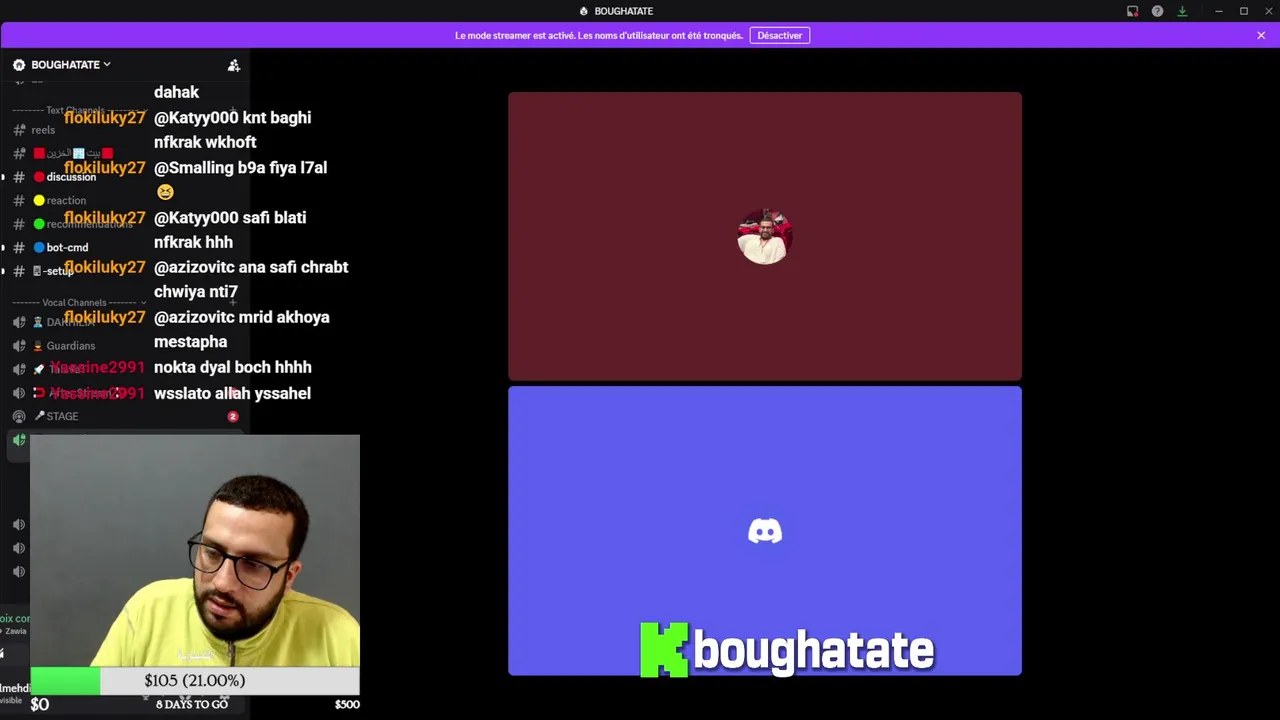The image size is (1280, 720).
Task: Click the message '@azizovitc mrid akhoya mestapha'
Action: point(241,329)
